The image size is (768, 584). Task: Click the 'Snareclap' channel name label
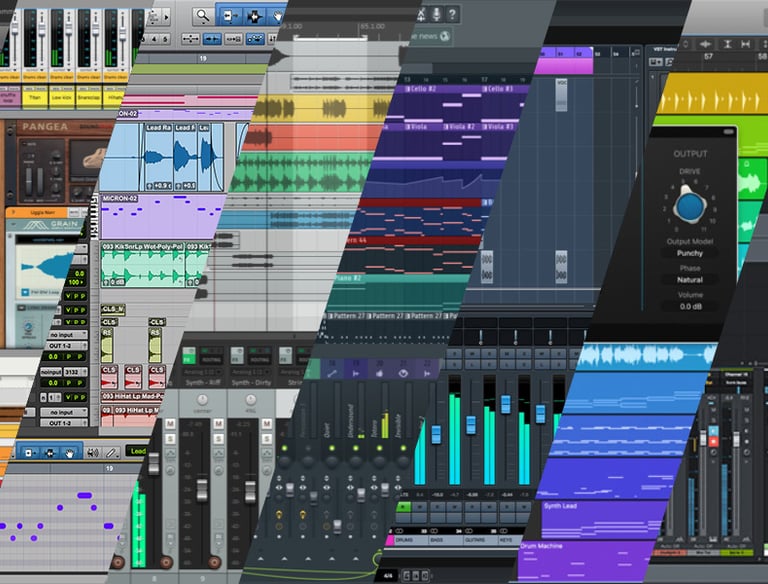click(x=89, y=97)
